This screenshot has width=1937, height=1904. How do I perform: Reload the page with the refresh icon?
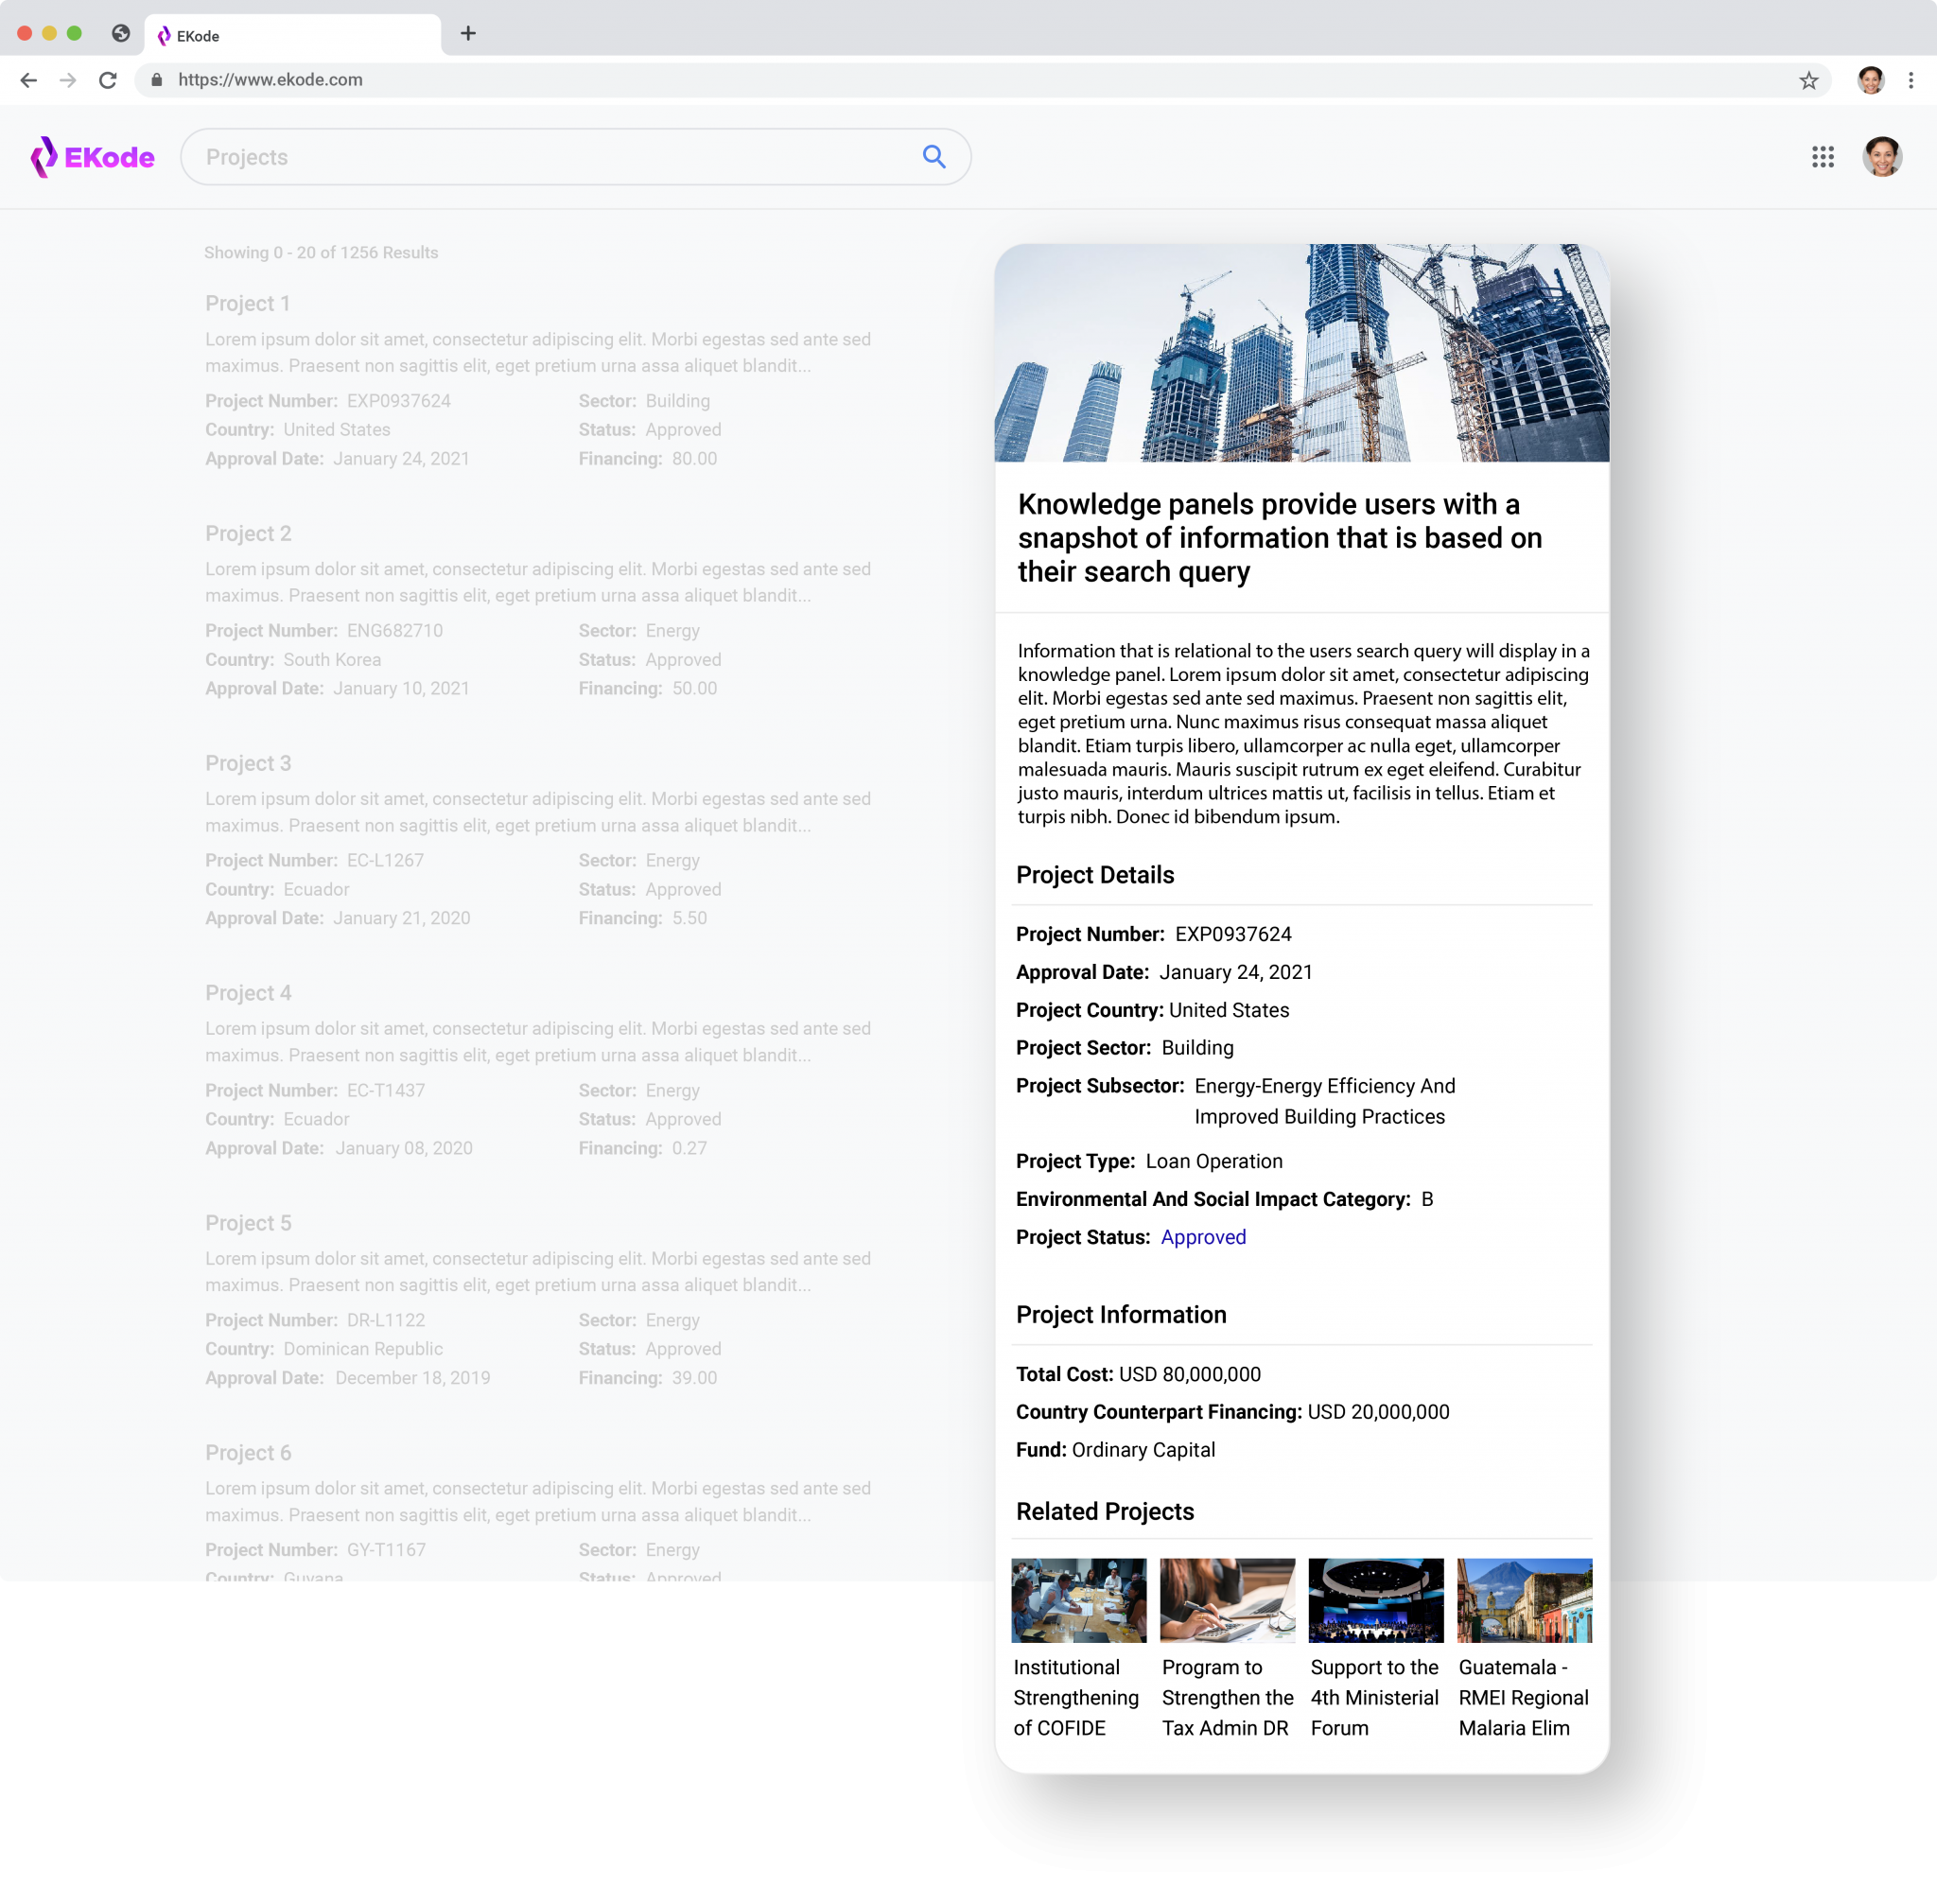click(x=107, y=80)
